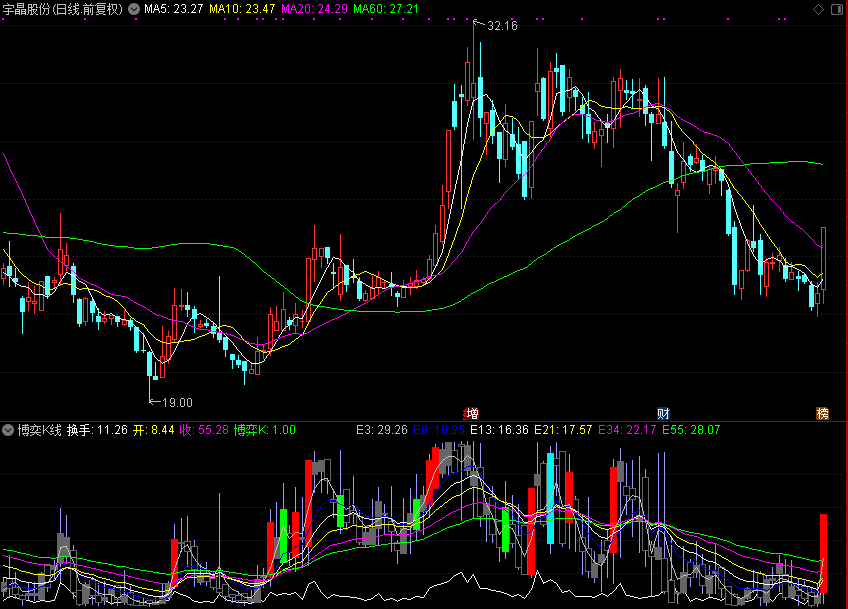Open the dropdown arrow beside 宇晶股份 title
The height and width of the screenshot is (609, 848).
click(x=134, y=9)
